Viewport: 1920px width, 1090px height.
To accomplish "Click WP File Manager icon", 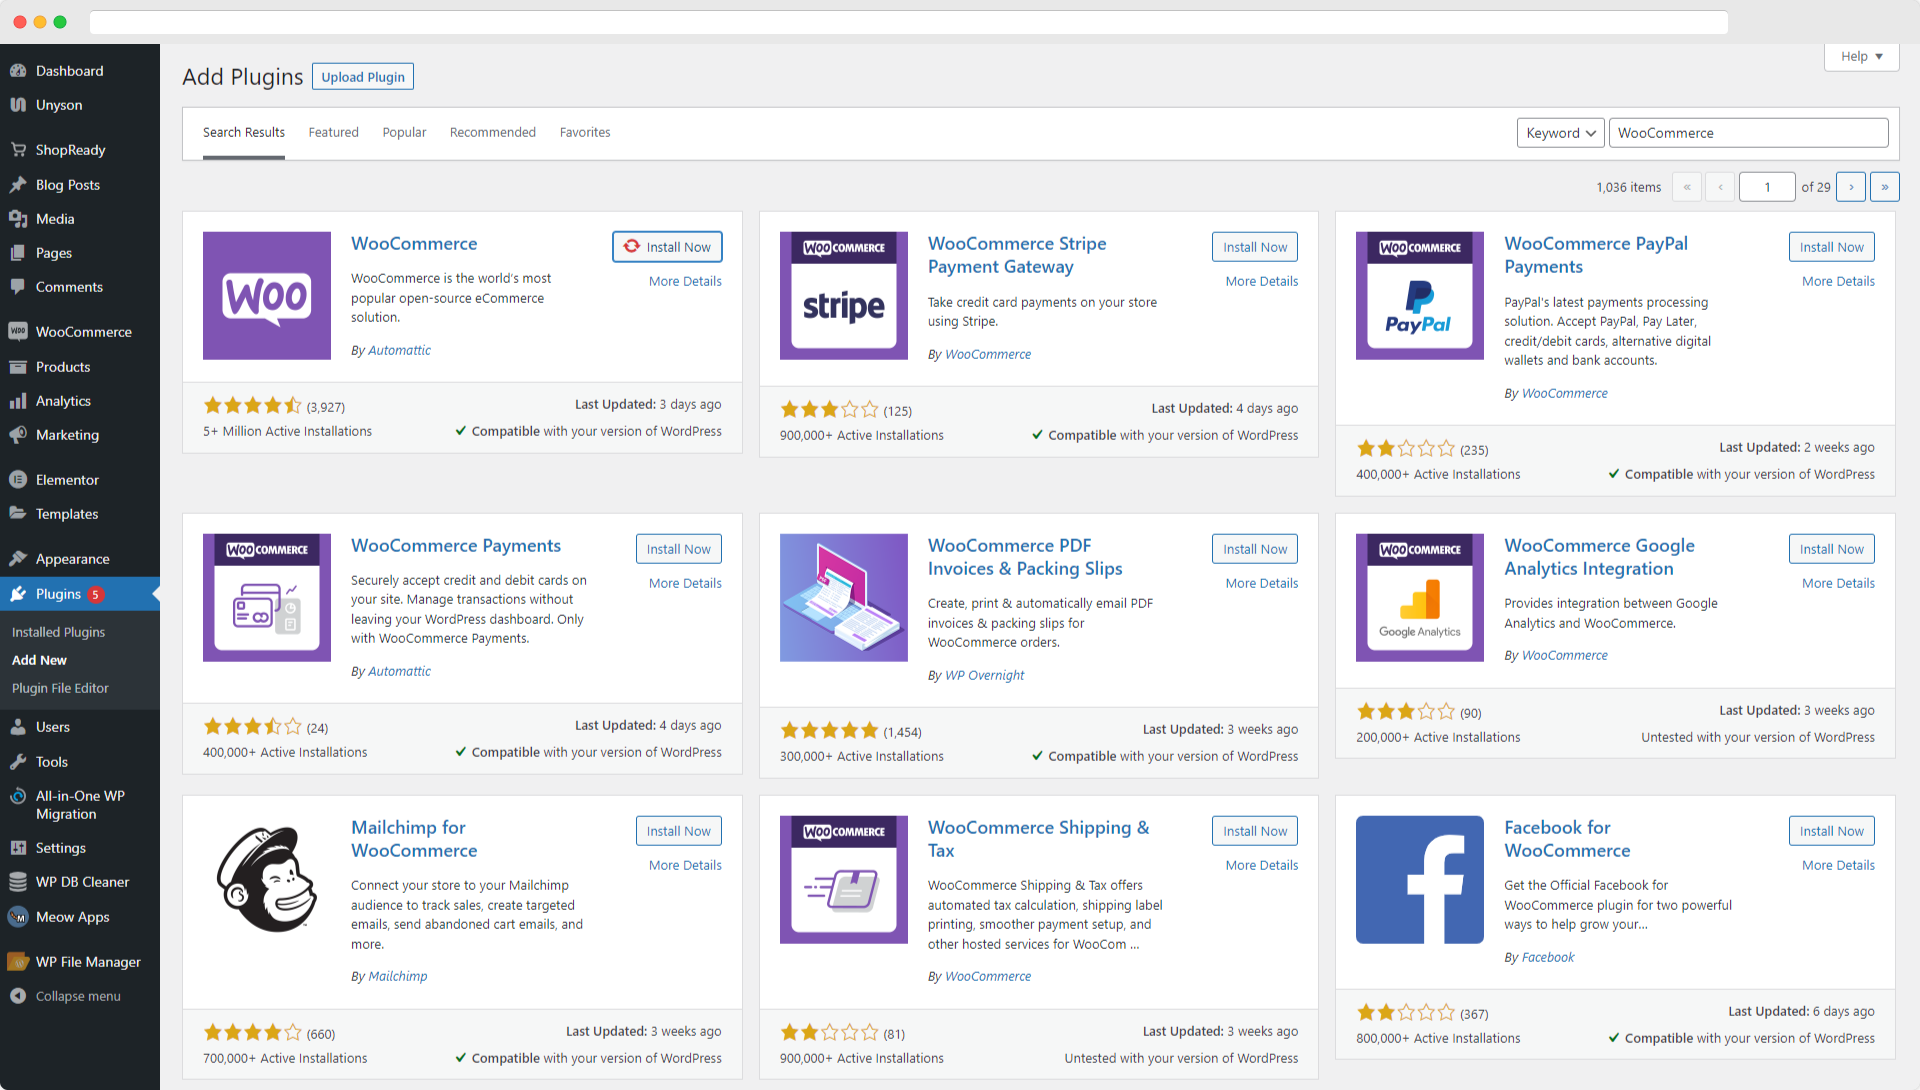I will pos(18,962).
